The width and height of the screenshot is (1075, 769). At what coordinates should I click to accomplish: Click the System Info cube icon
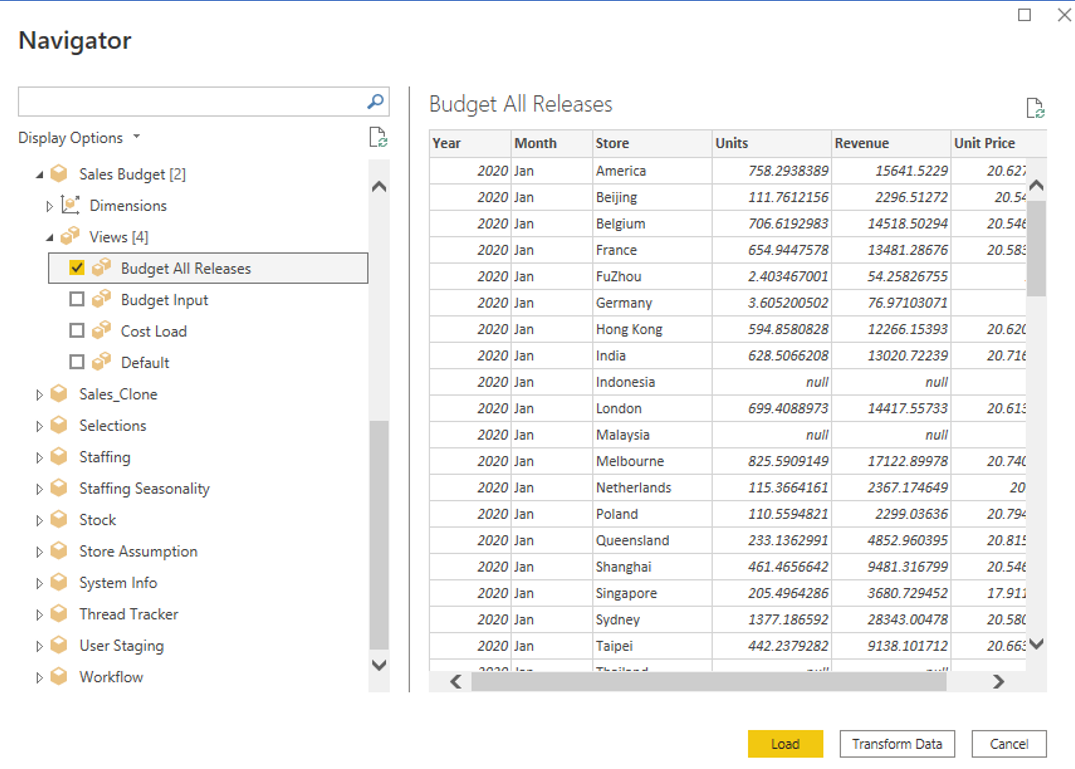click(x=60, y=582)
